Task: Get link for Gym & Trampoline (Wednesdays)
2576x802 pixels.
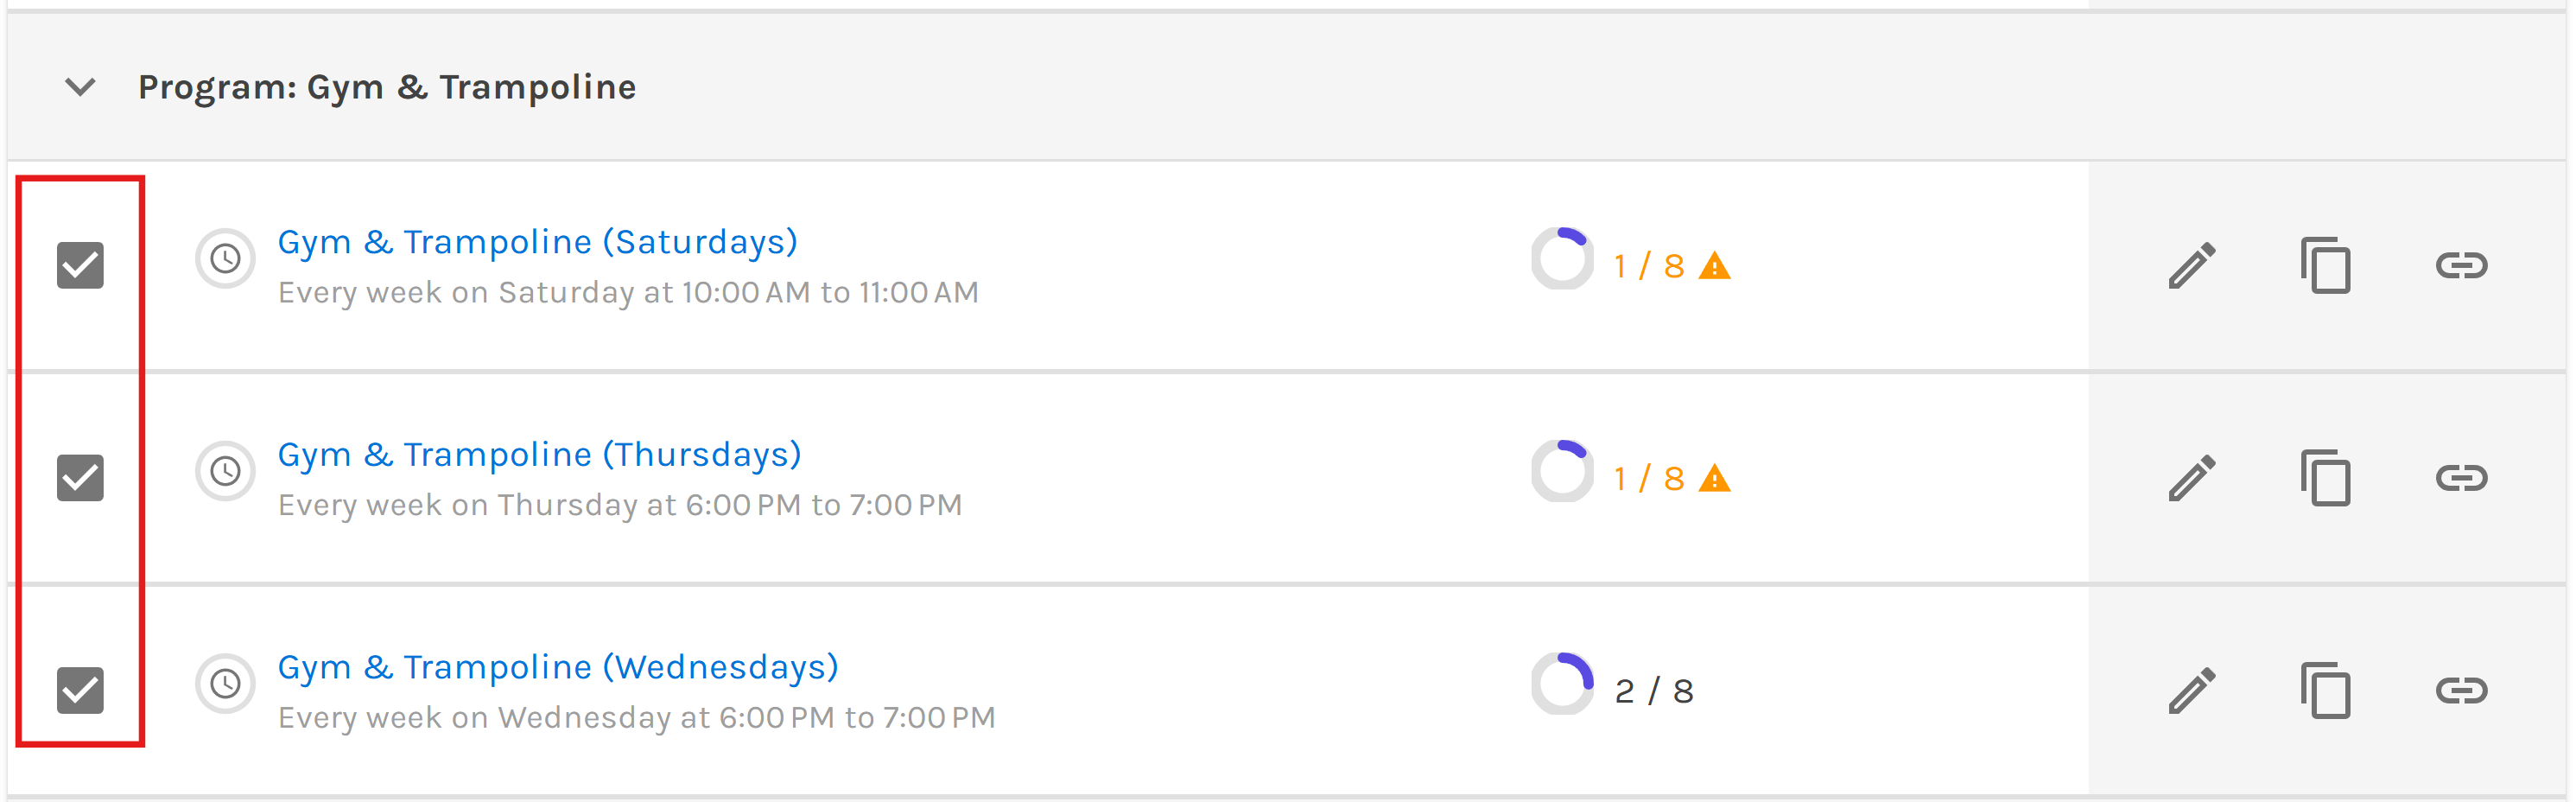Action: pyautogui.click(x=2460, y=690)
